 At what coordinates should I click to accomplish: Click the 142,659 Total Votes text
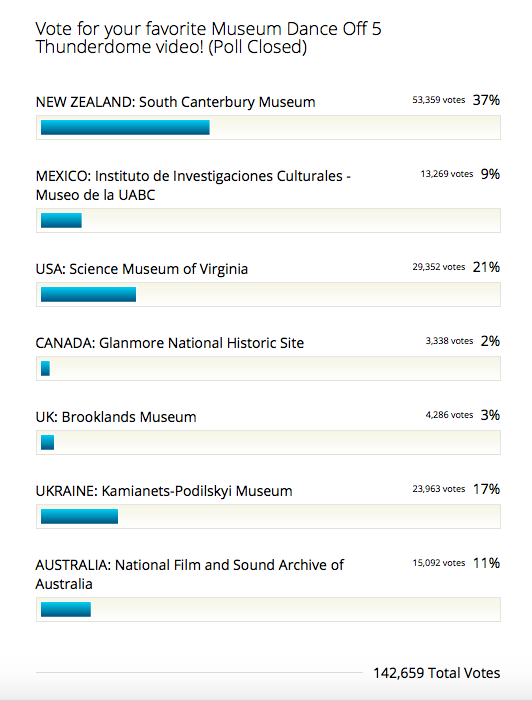pos(437,673)
